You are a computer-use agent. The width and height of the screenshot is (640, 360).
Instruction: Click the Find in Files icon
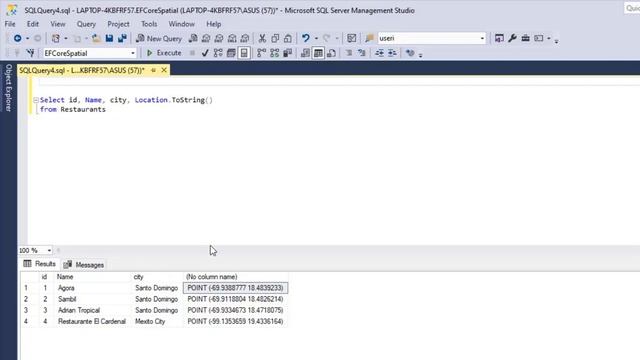369,38
